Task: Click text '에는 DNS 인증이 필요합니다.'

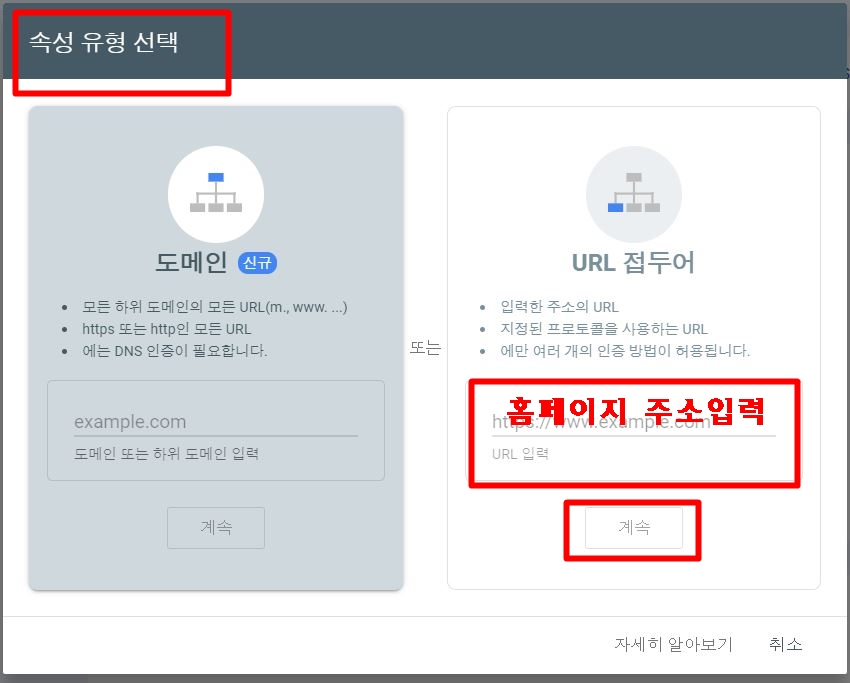Action: (175, 351)
